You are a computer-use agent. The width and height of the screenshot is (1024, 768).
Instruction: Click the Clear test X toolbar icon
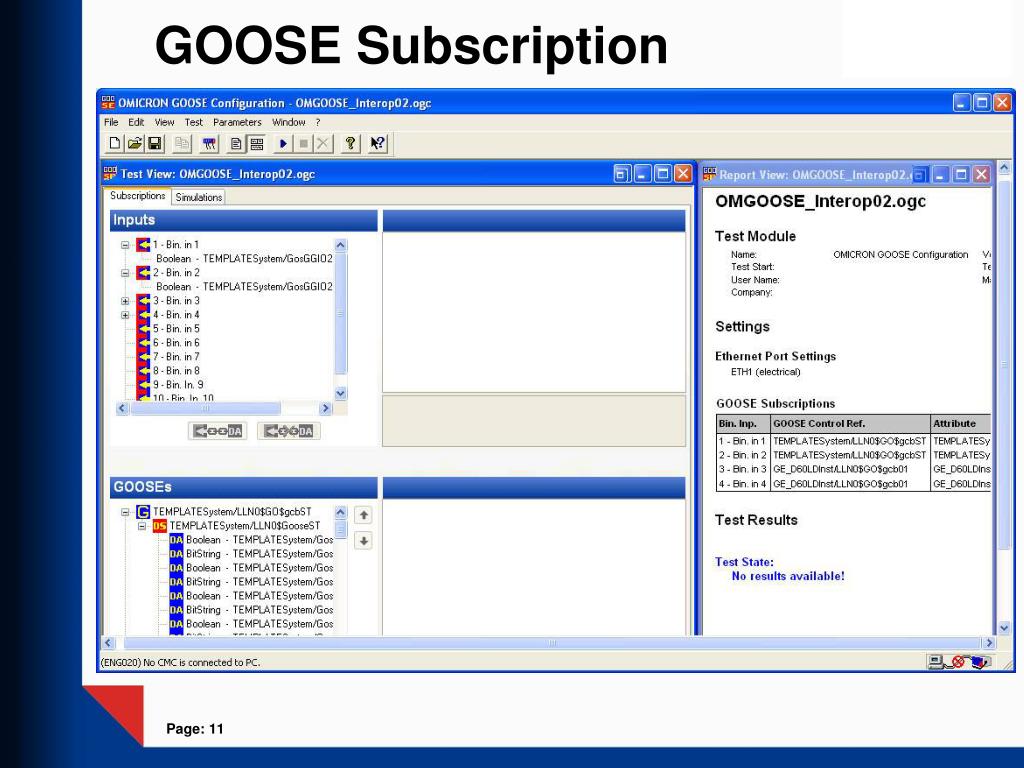coord(323,144)
